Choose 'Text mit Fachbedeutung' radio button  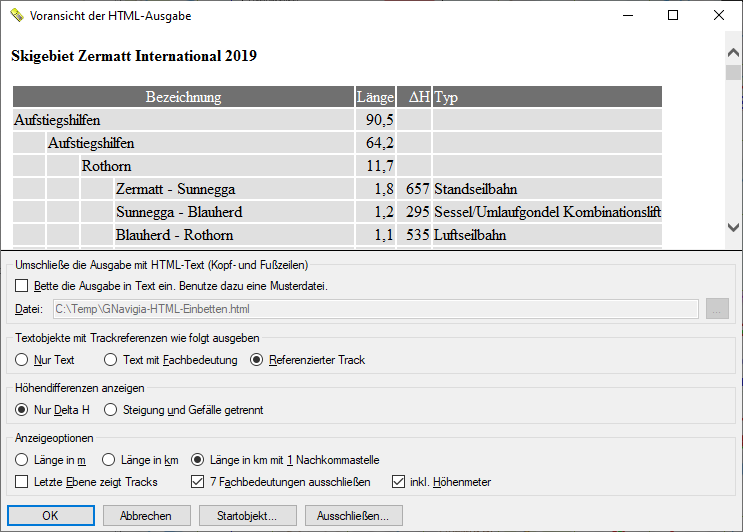(110, 360)
